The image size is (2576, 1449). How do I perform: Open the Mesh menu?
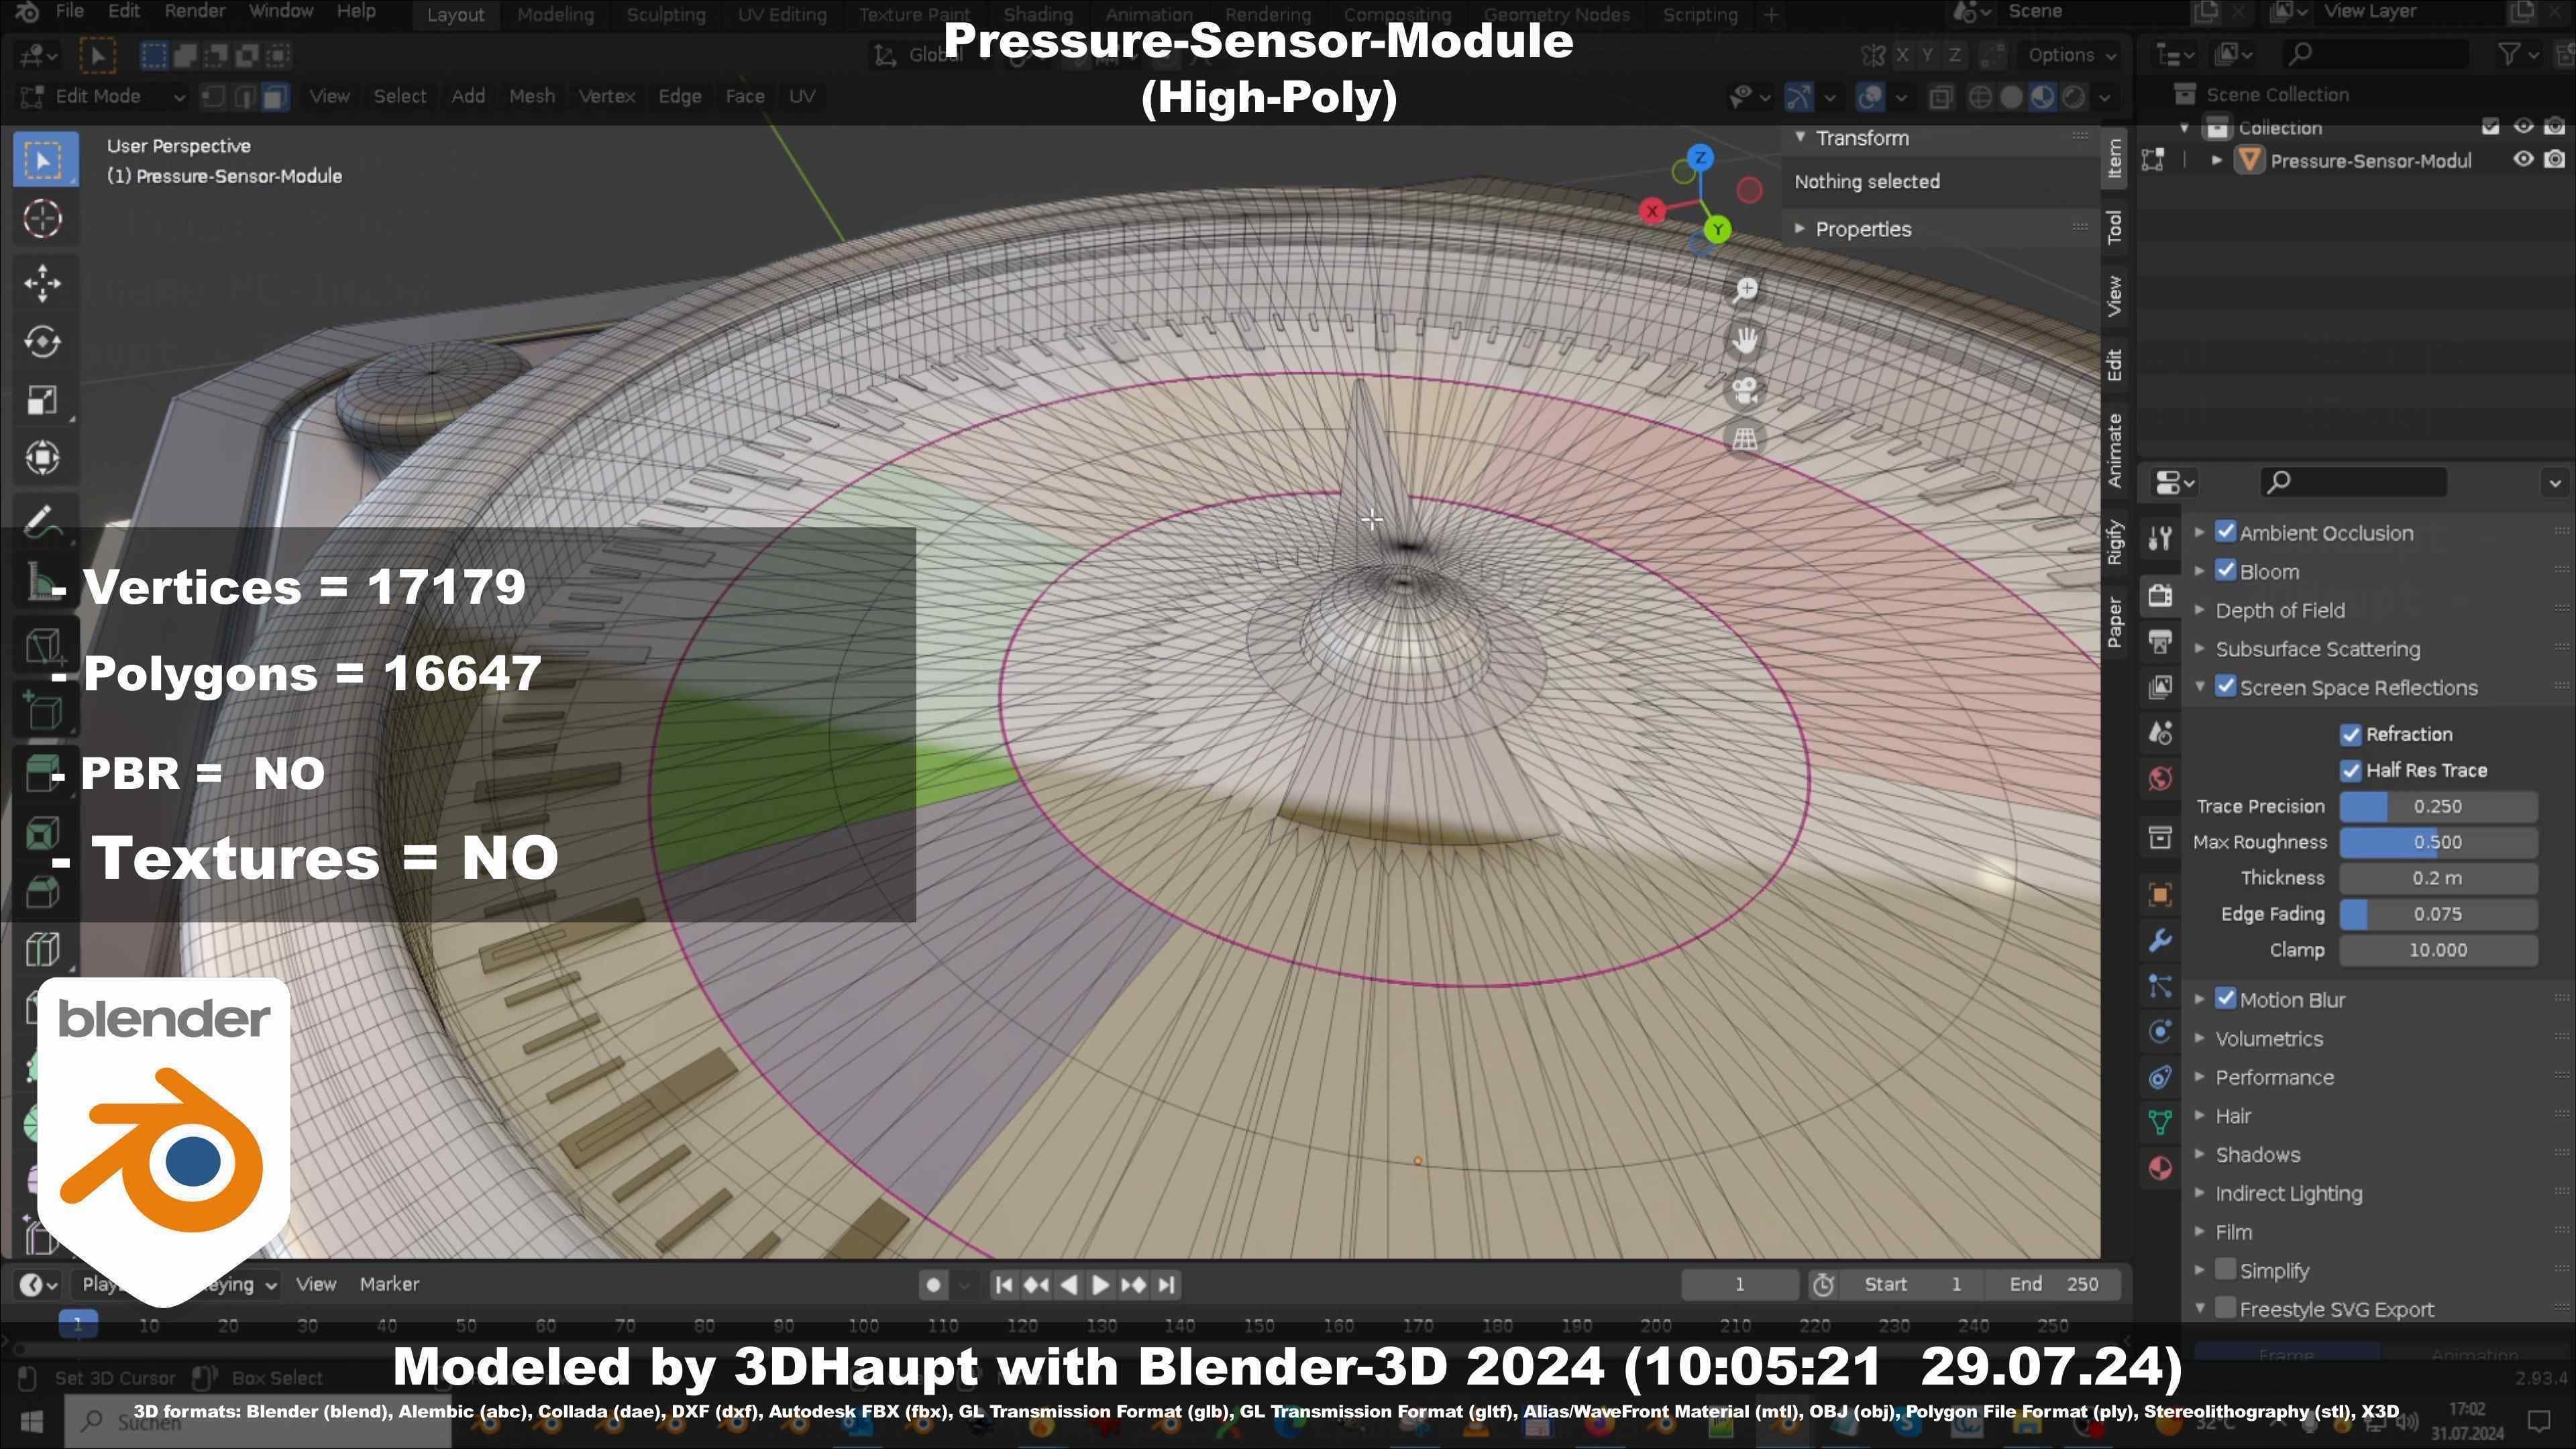pyautogui.click(x=531, y=96)
